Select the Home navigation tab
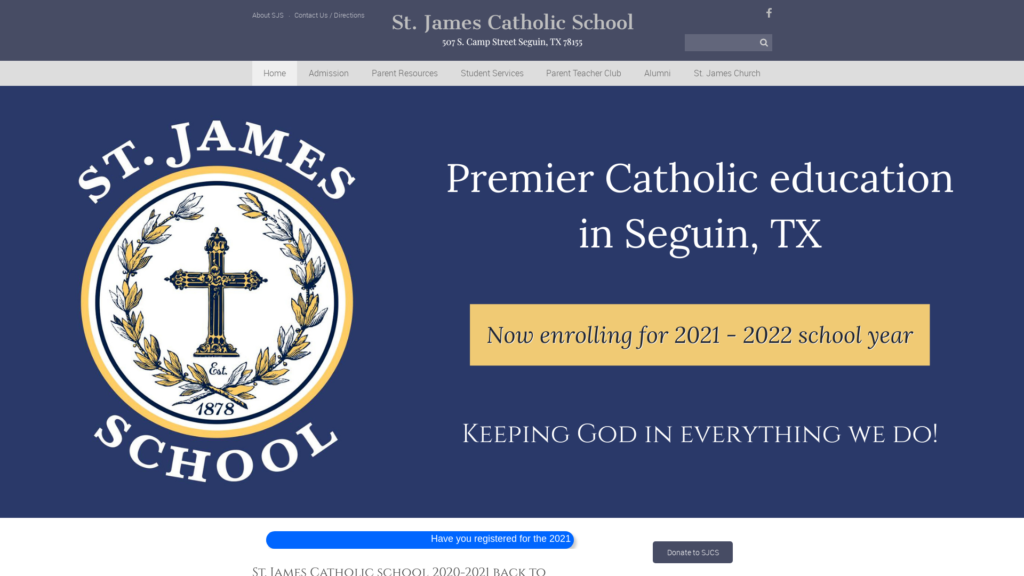The height and width of the screenshot is (576, 1024). [274, 73]
